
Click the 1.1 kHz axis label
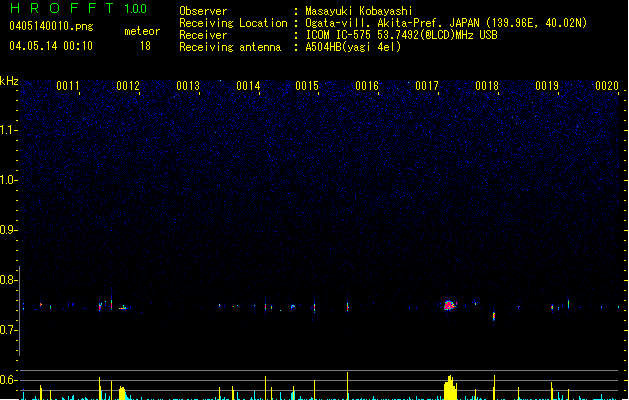tap(7, 130)
